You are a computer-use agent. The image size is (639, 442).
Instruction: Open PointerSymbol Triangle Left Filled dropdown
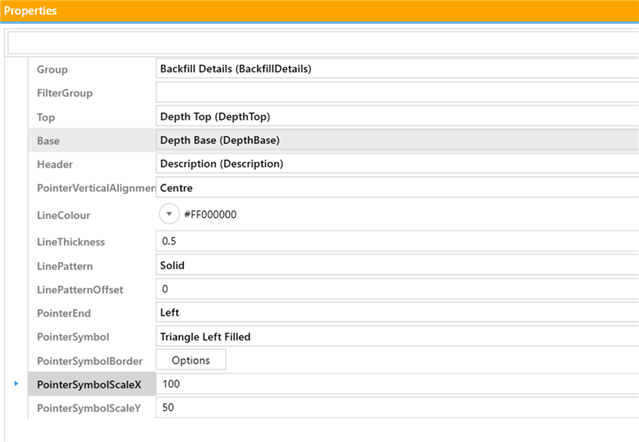pos(397,337)
